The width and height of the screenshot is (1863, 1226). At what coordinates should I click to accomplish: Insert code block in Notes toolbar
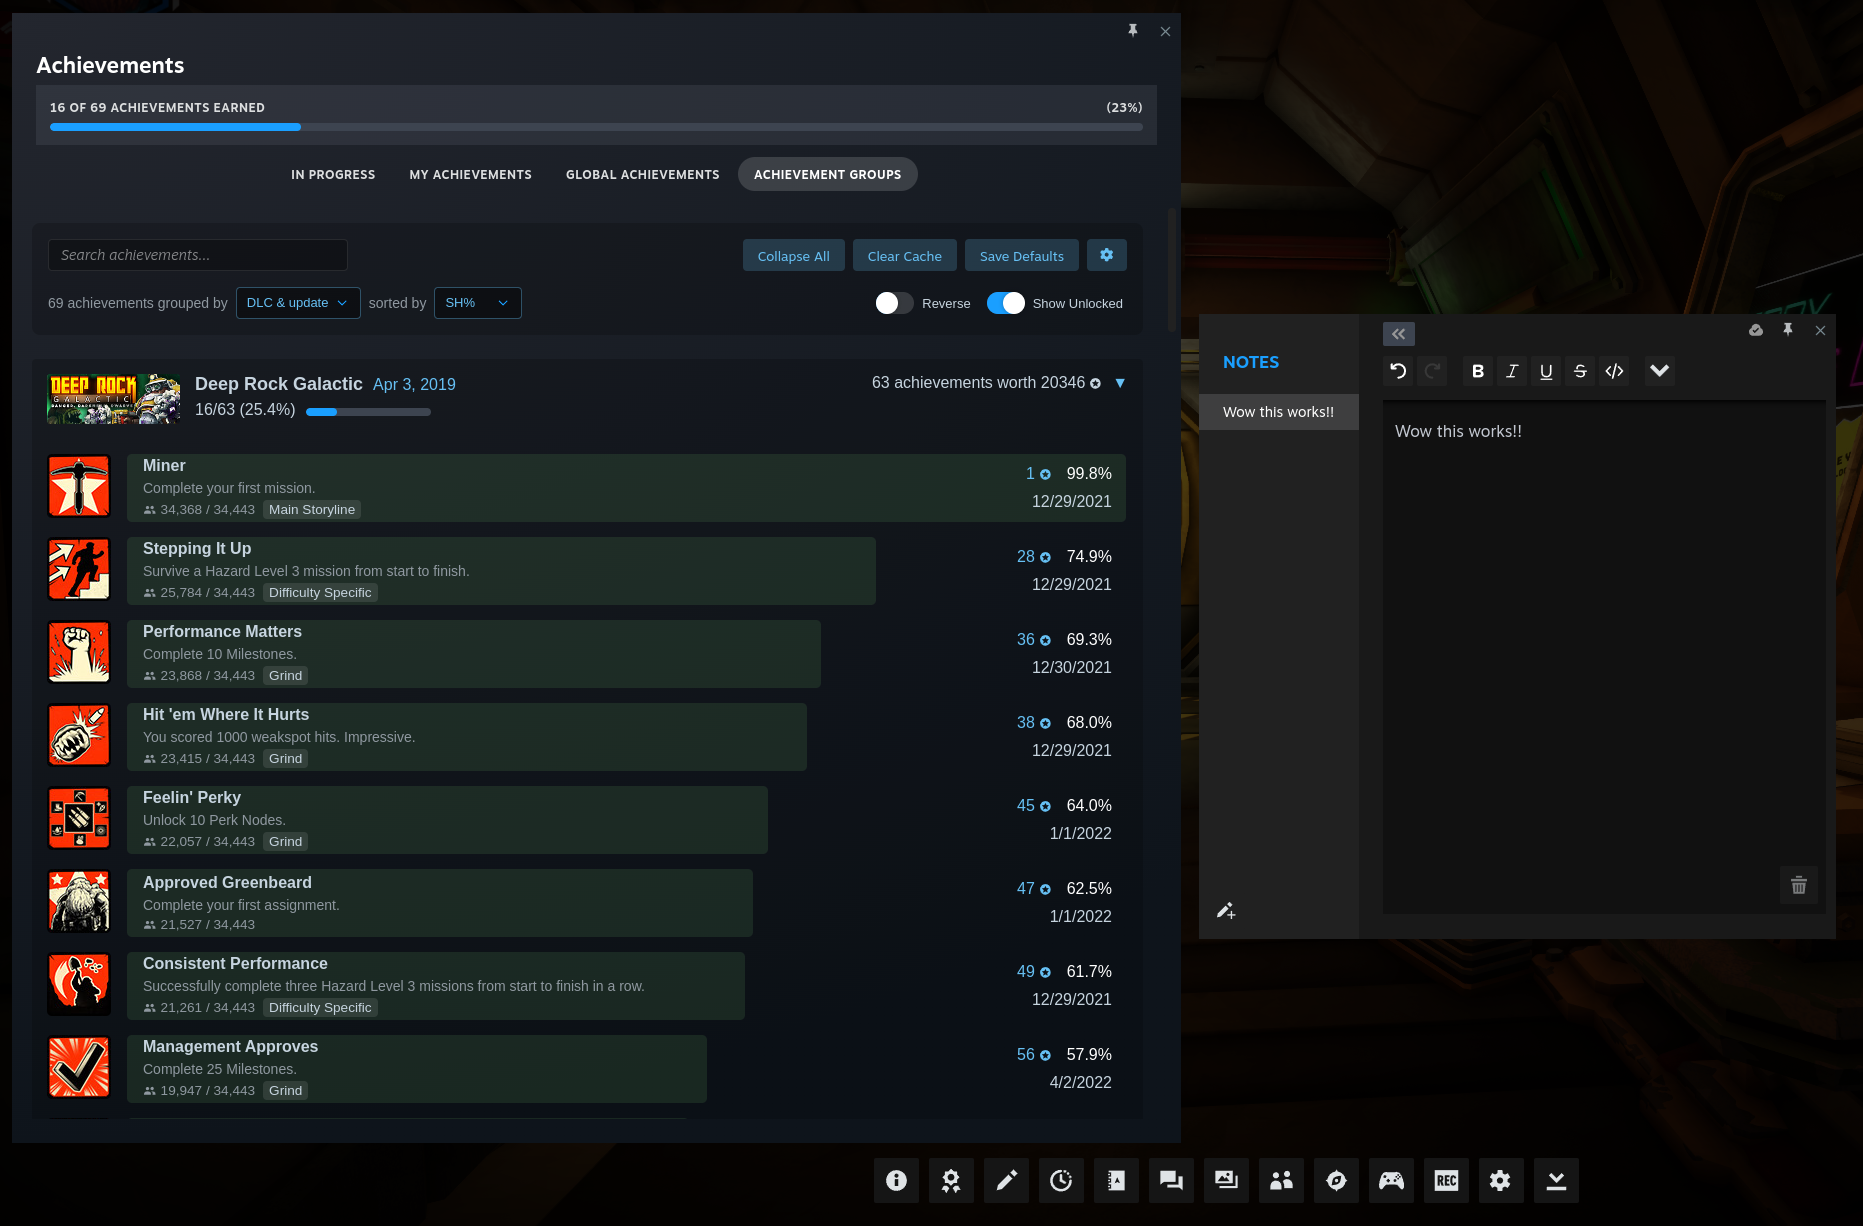point(1614,371)
